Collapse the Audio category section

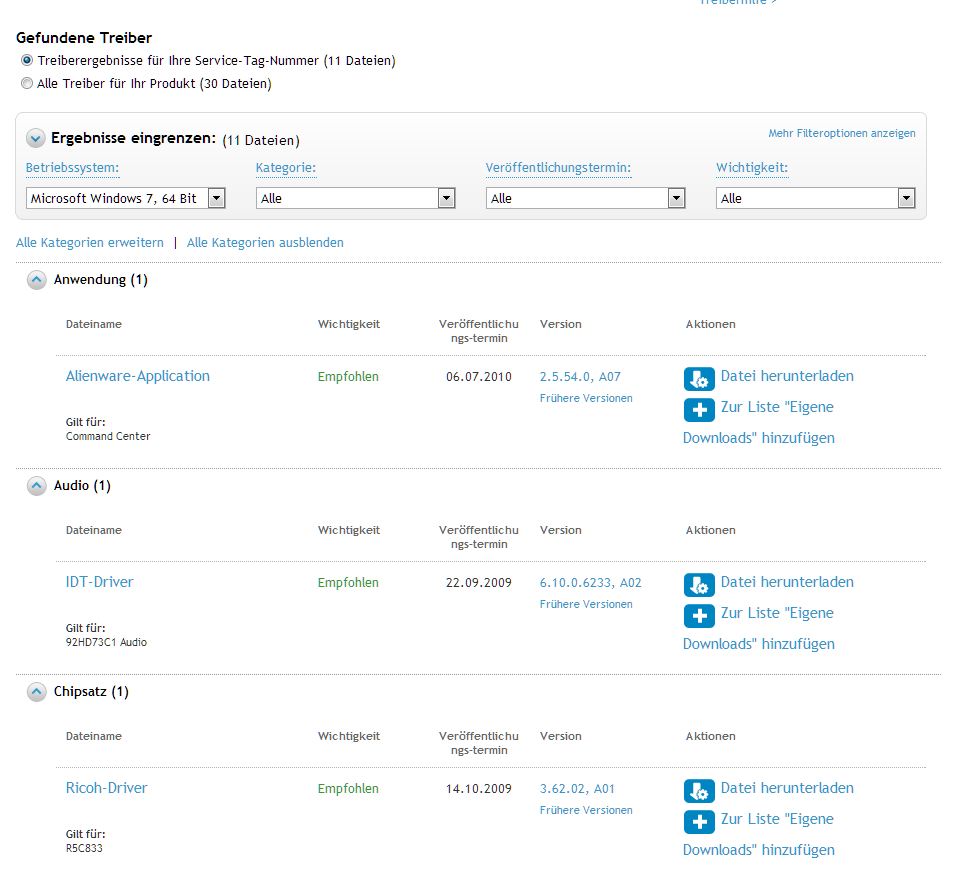point(36,486)
